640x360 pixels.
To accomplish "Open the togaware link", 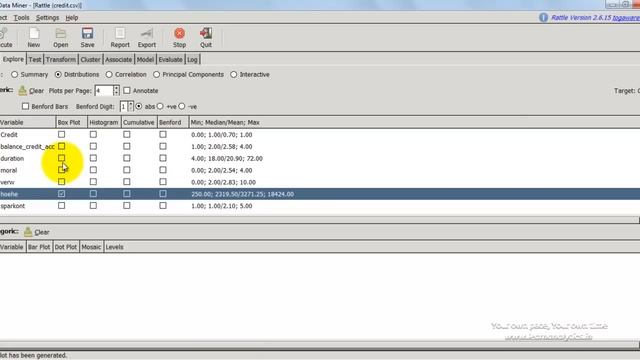I will [x=626, y=18].
